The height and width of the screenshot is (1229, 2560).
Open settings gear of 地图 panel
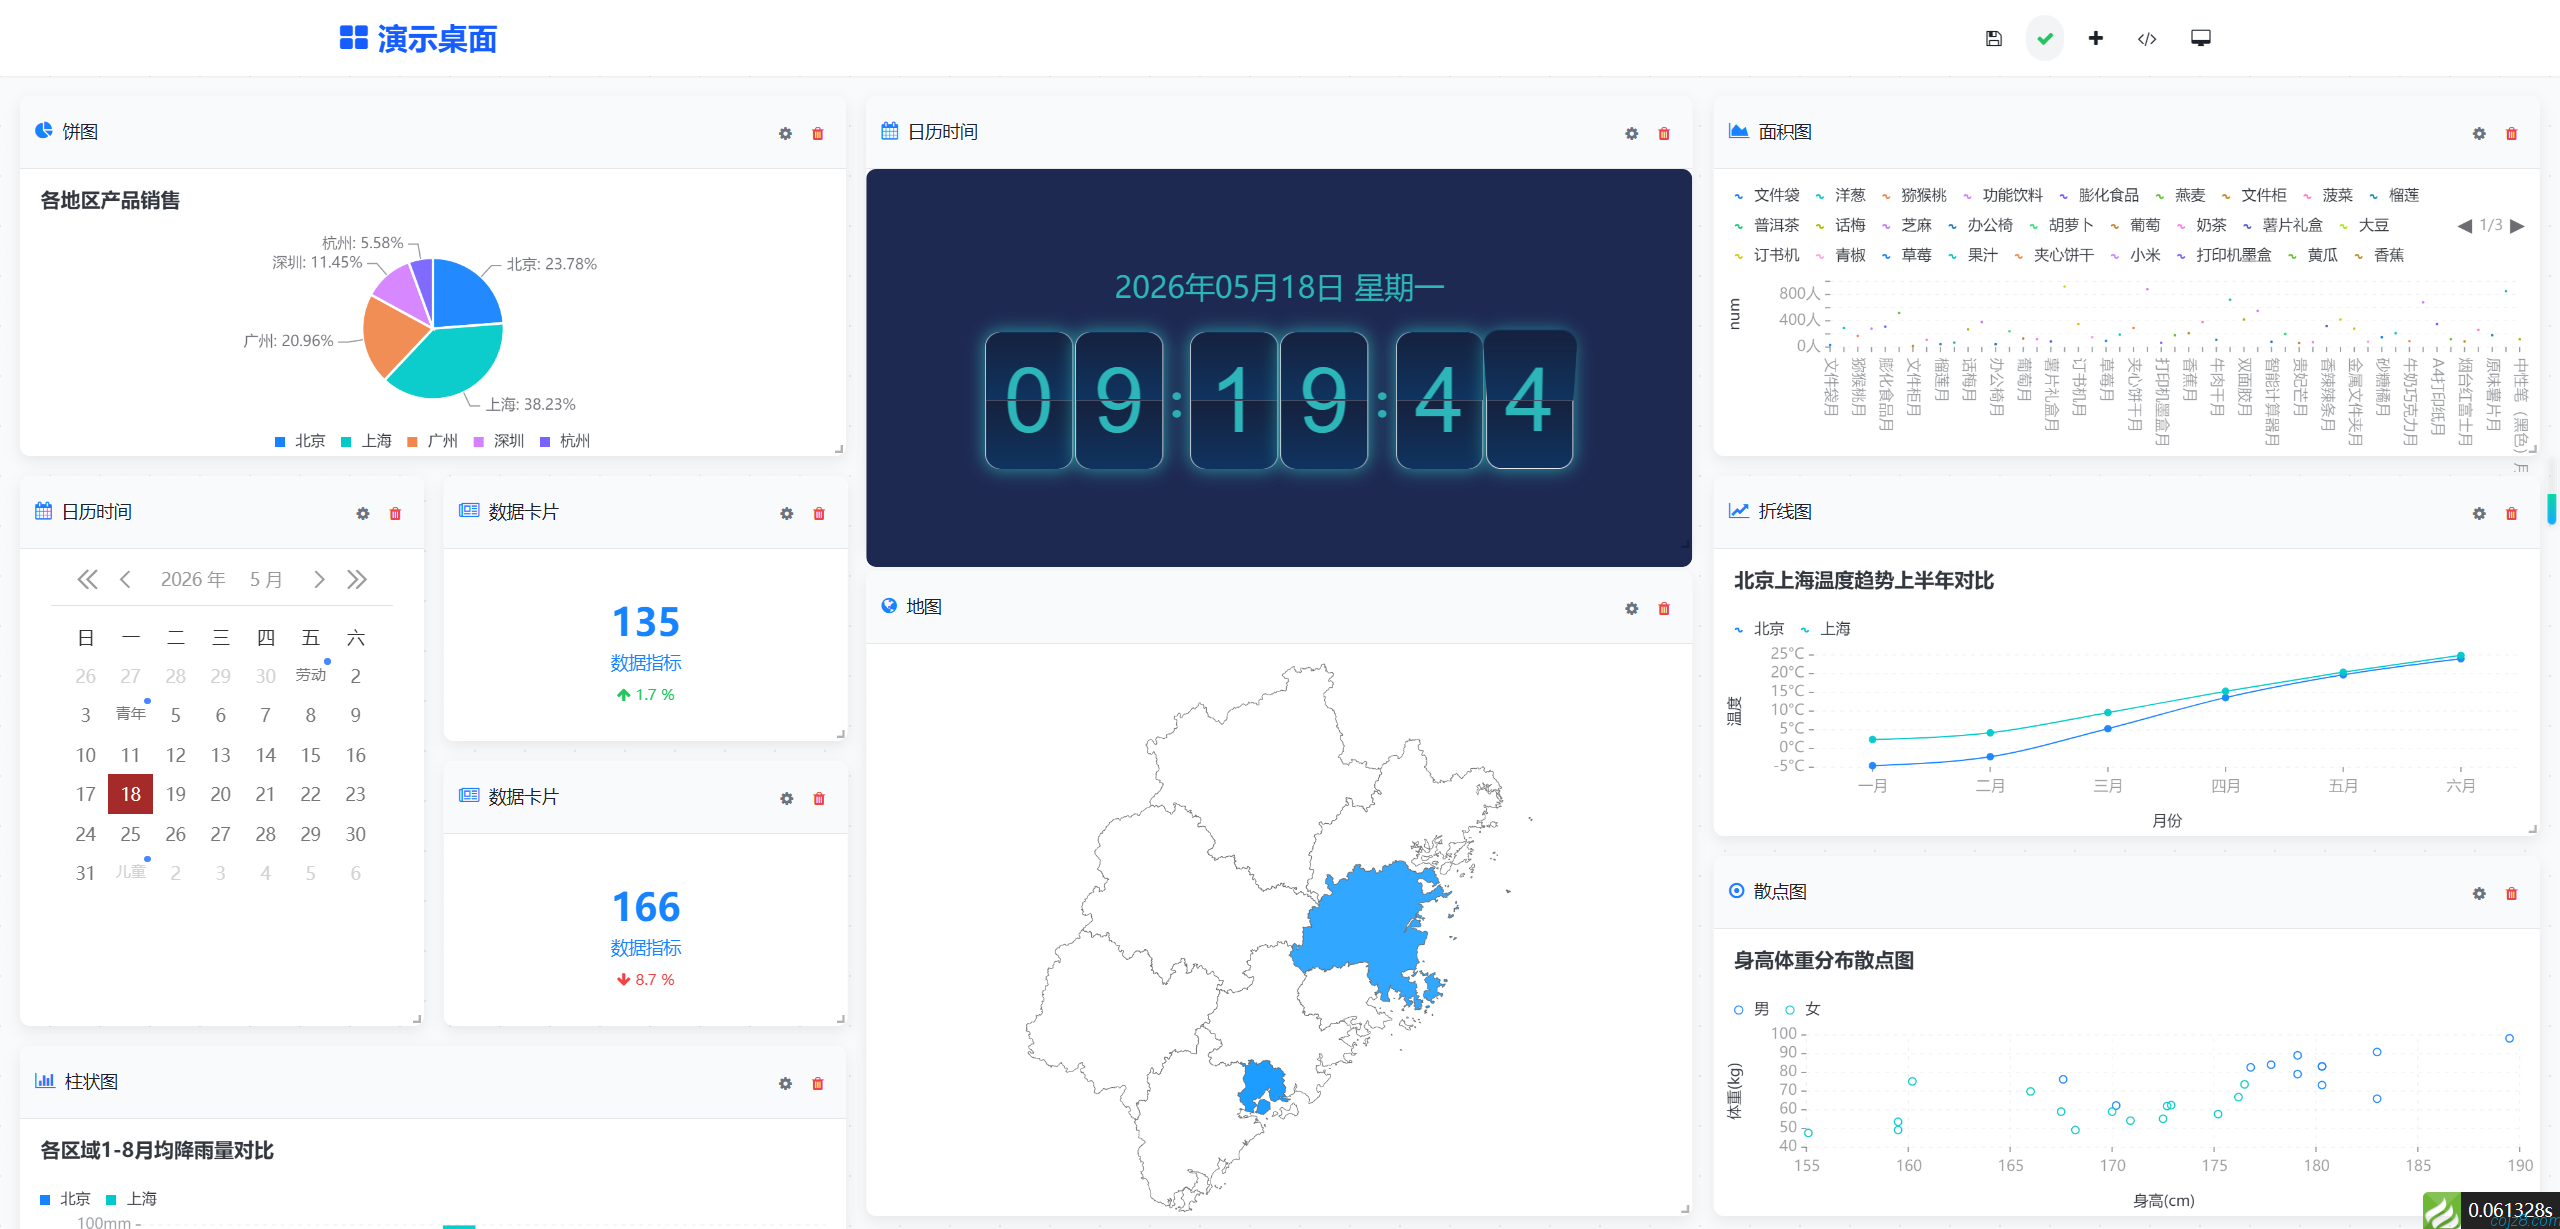tap(1632, 608)
